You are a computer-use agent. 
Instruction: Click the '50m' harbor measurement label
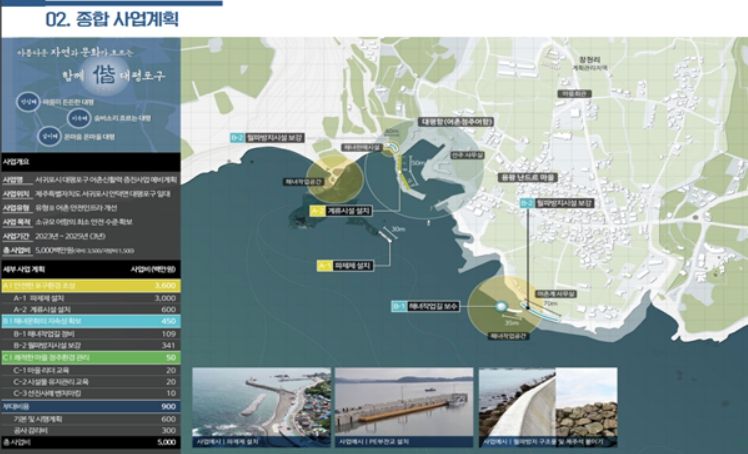(418, 163)
